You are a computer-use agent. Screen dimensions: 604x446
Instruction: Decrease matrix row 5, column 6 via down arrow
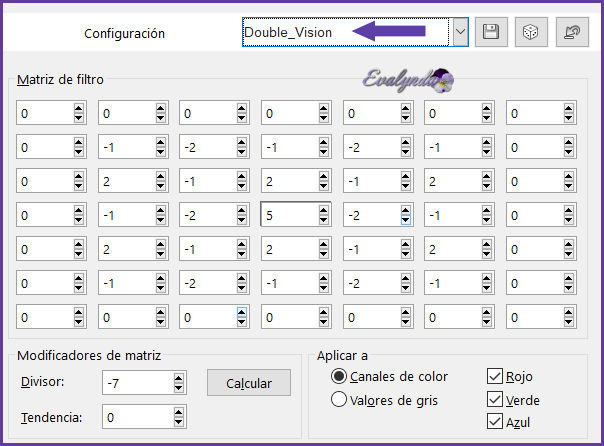(x=487, y=253)
